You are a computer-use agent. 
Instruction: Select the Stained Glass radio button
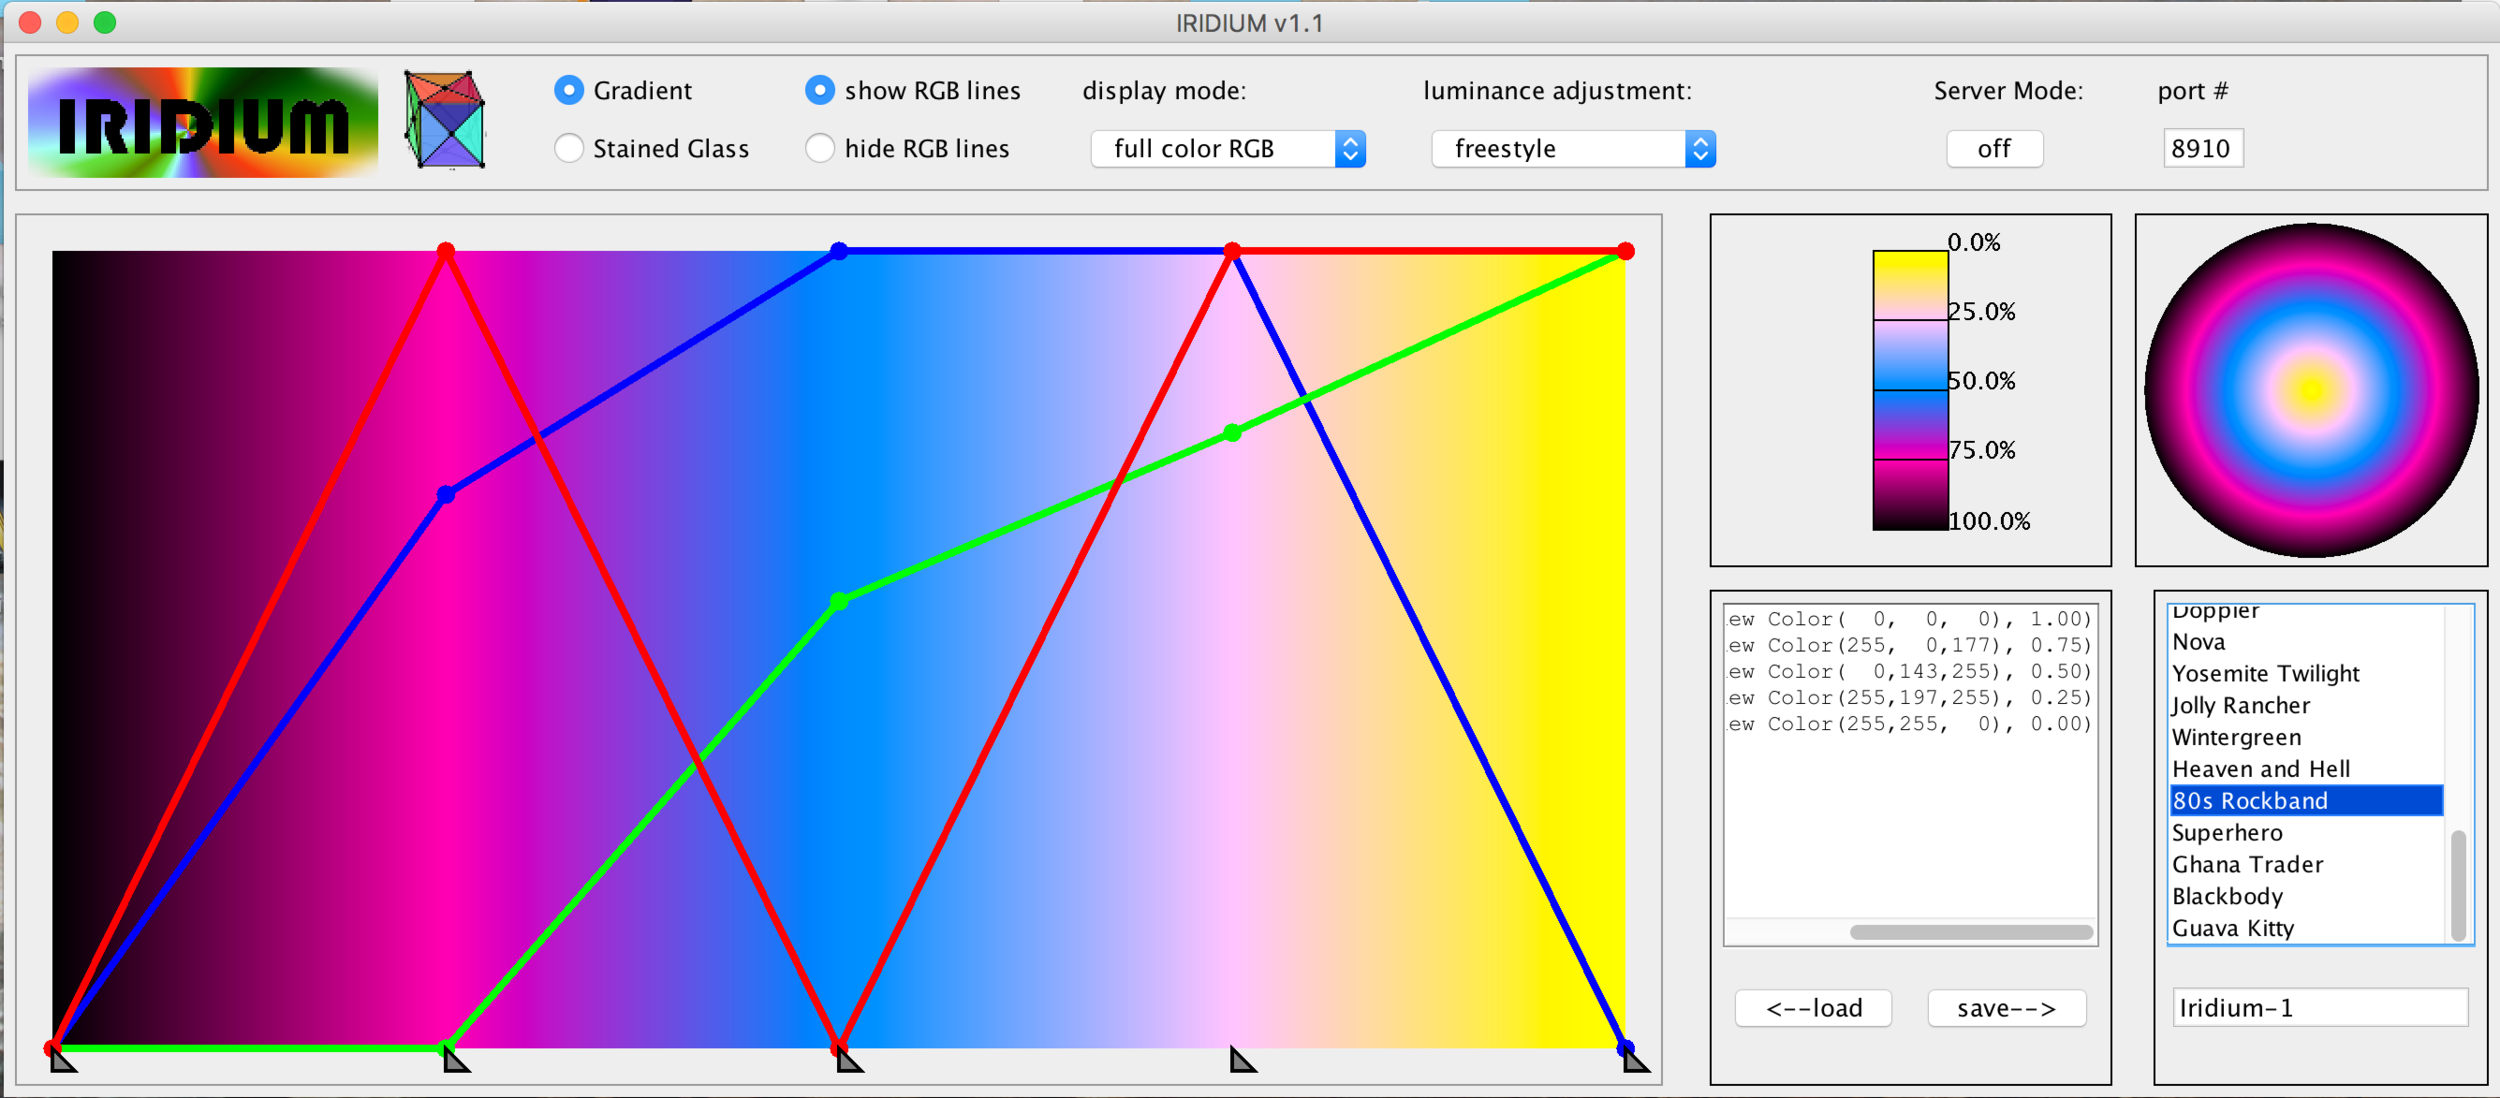click(569, 148)
